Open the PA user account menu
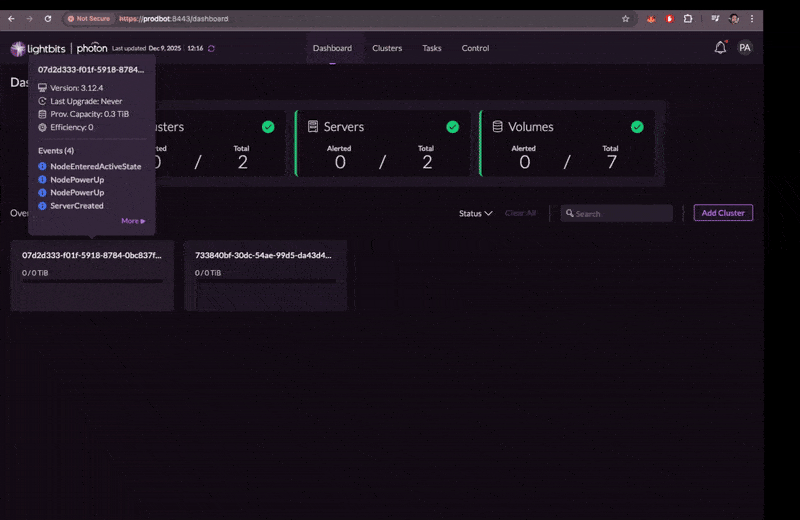Viewport: 800px width, 520px height. tap(745, 47)
